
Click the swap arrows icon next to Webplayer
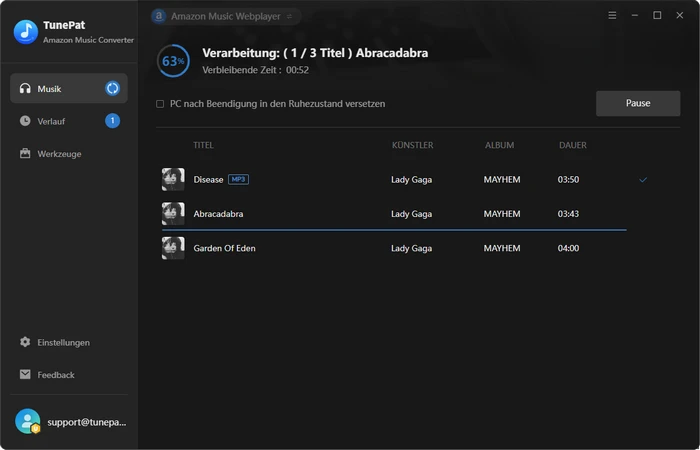(289, 17)
